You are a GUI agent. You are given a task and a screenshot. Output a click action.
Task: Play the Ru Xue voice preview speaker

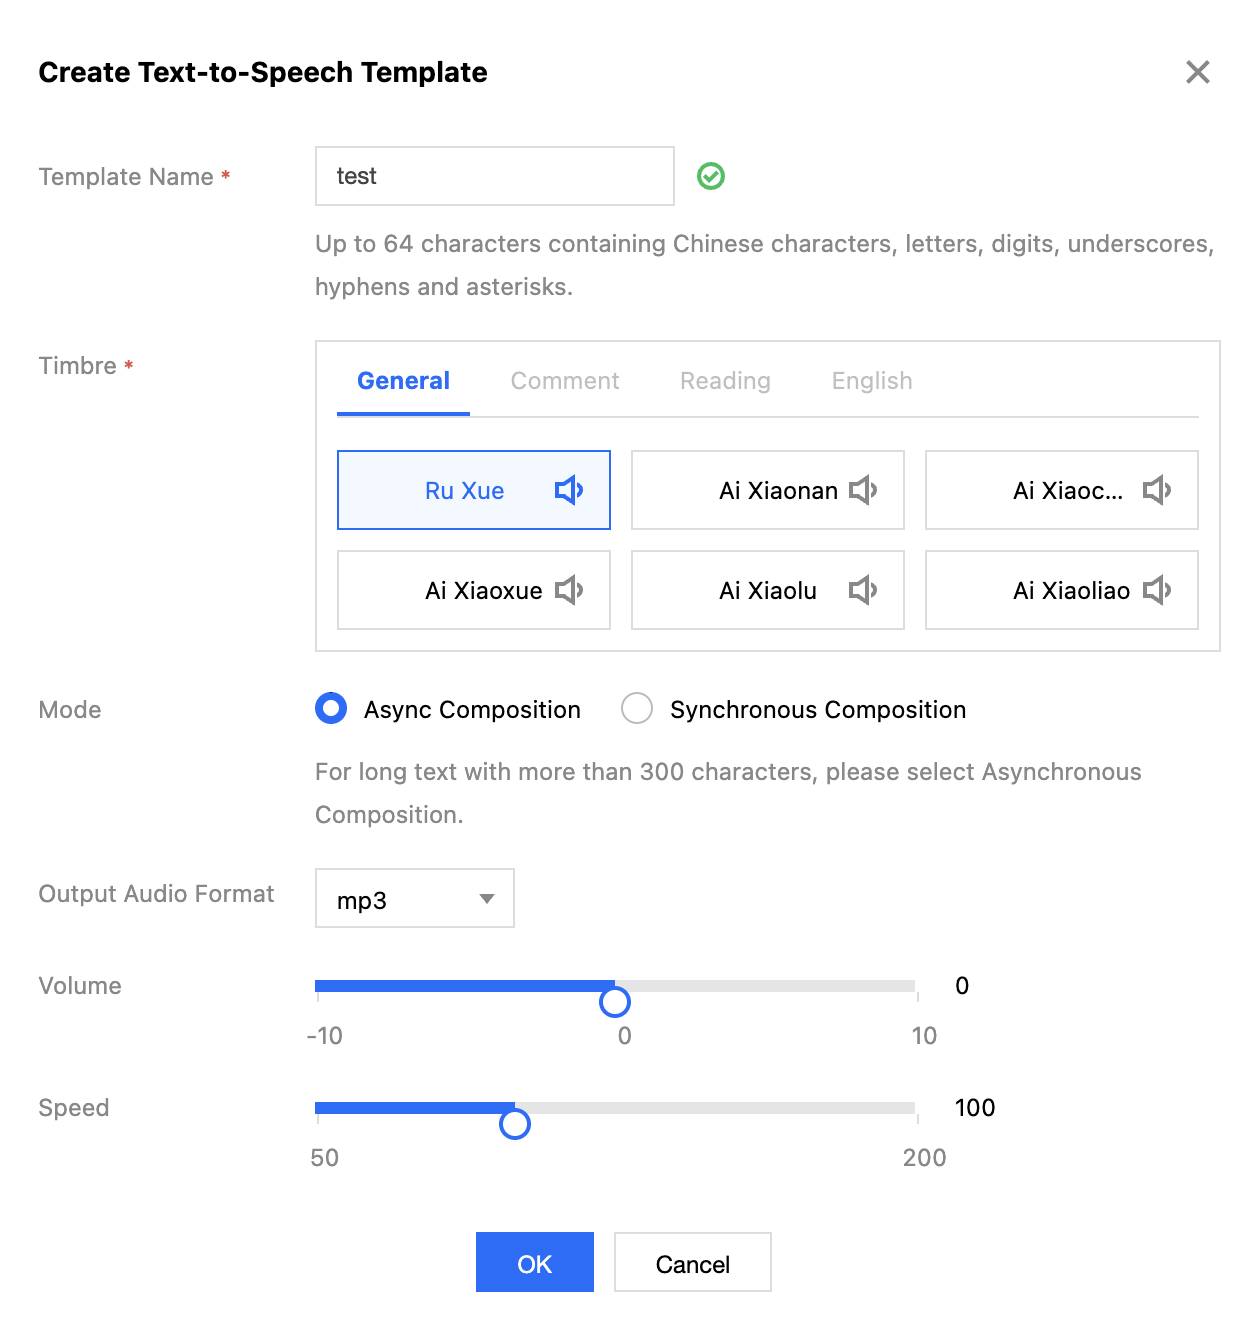(568, 490)
